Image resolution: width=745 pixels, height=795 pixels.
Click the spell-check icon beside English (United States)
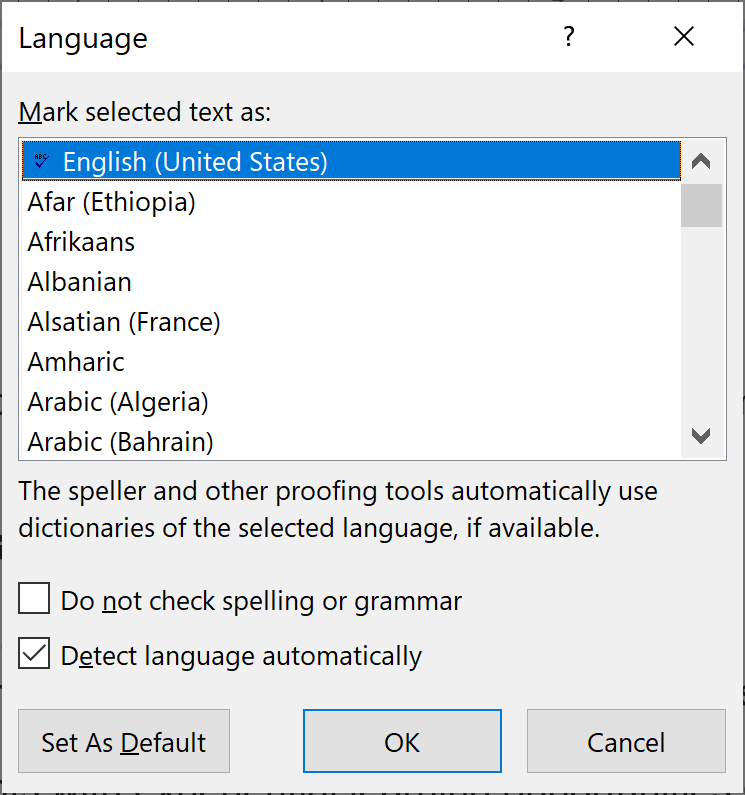click(41, 160)
